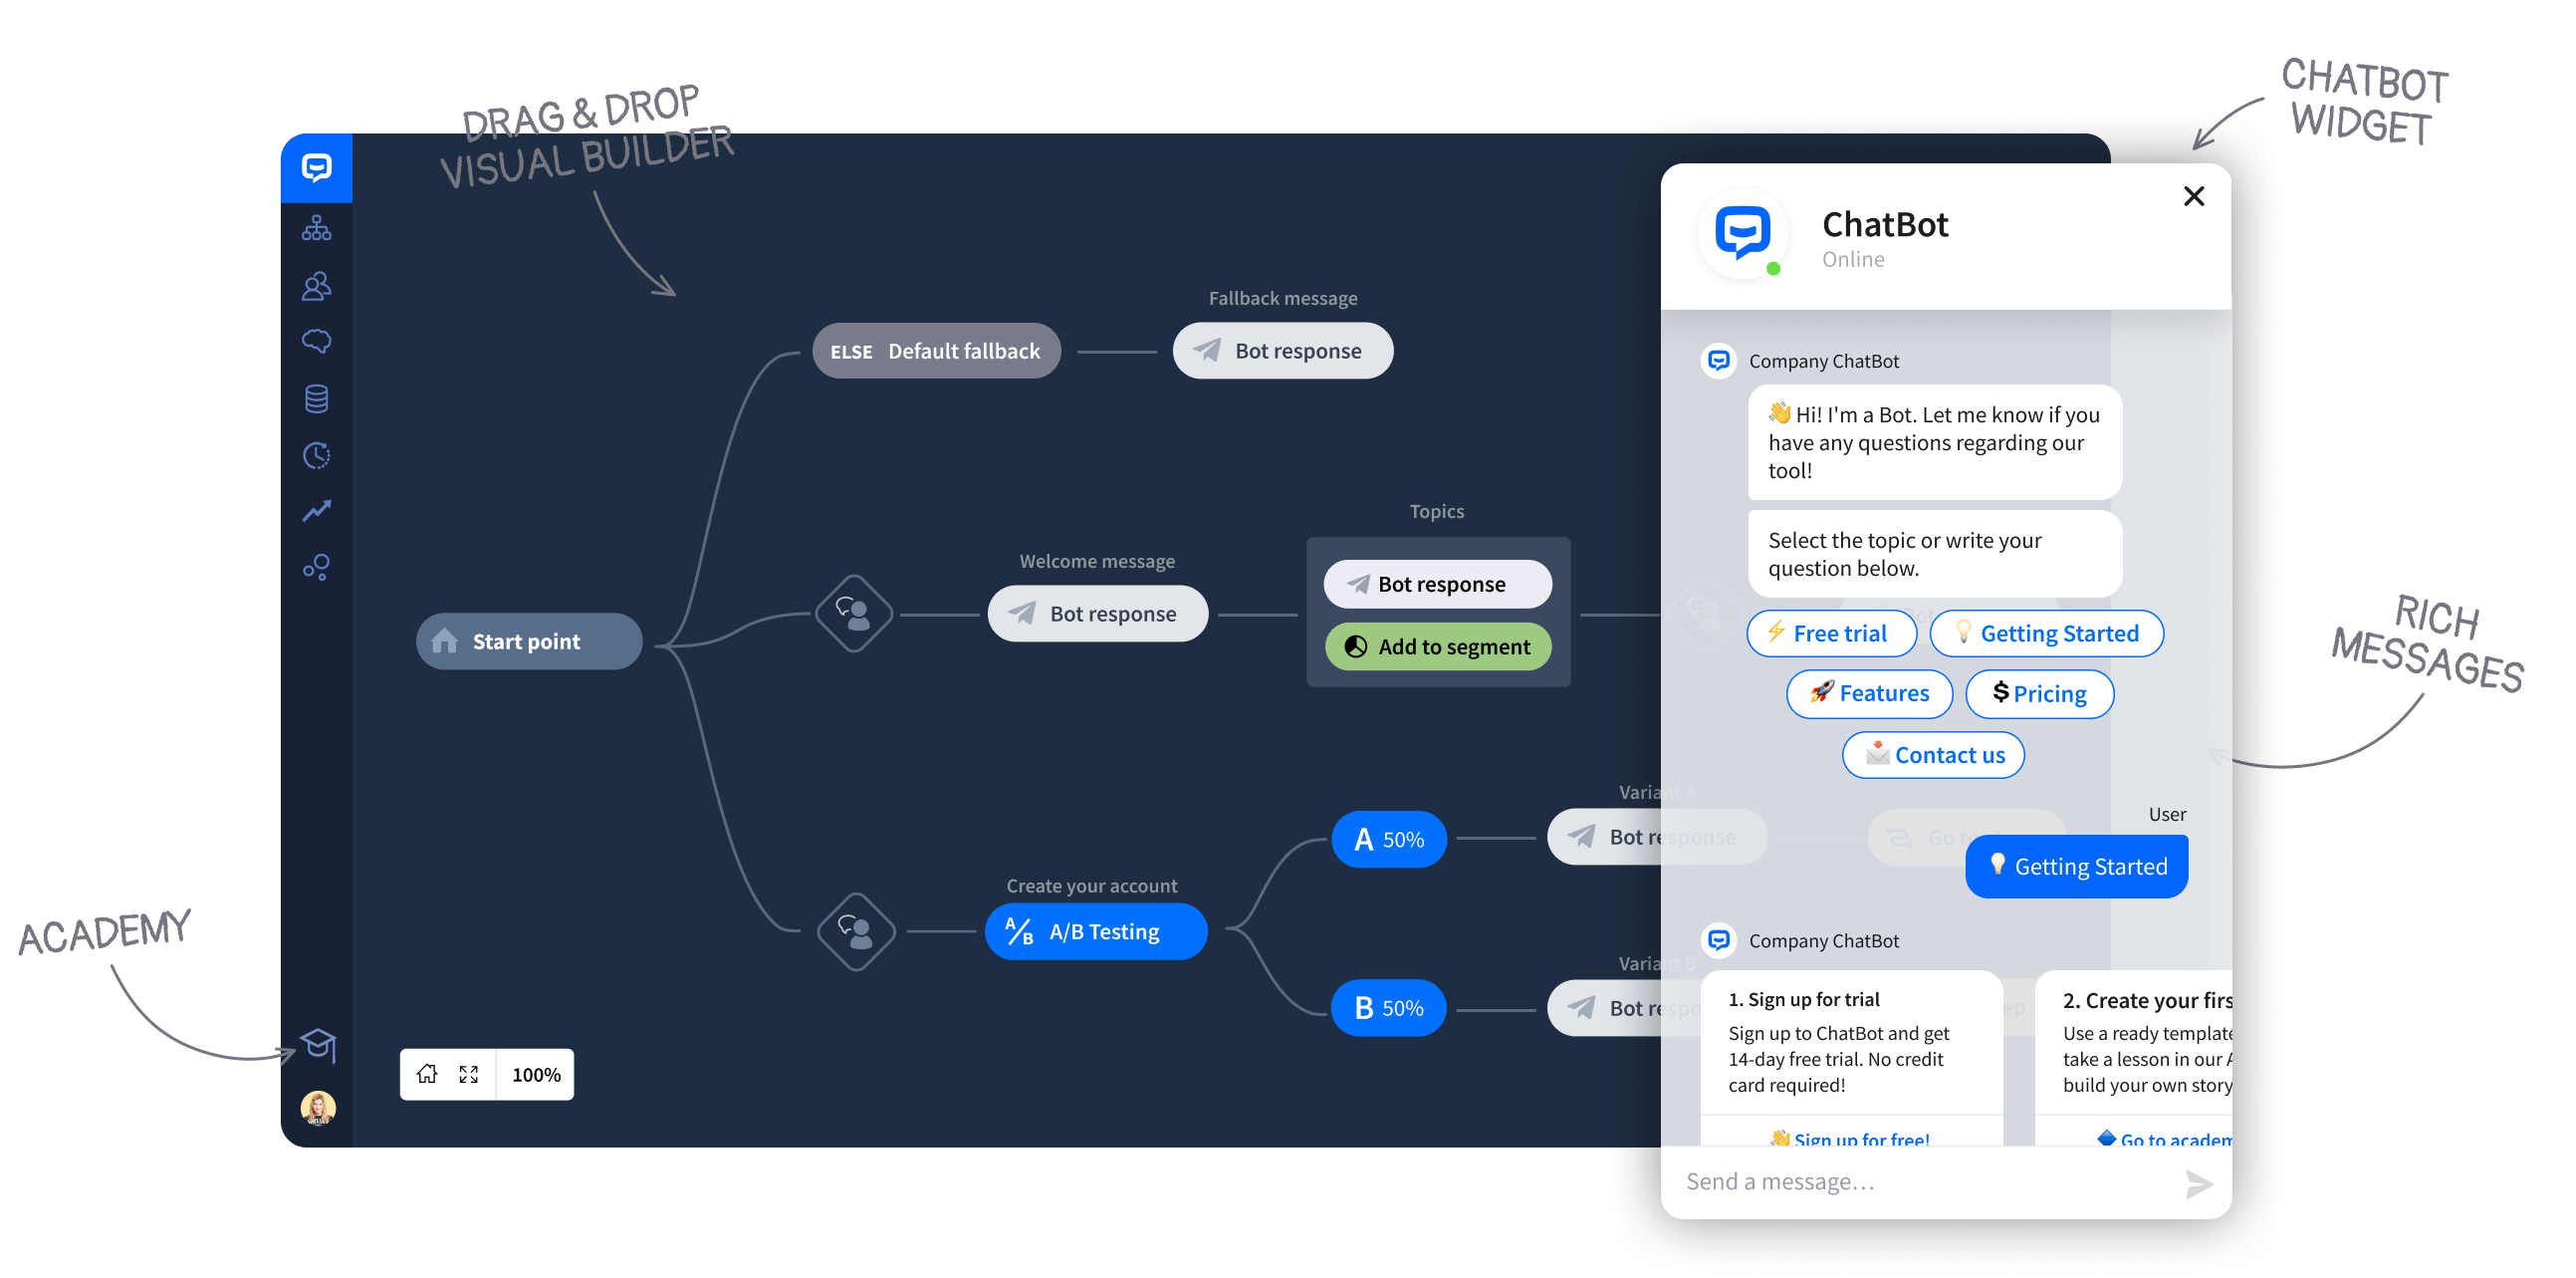Select the user input node before Welcome message
This screenshot has width=2576, height=1278.
click(x=853, y=613)
